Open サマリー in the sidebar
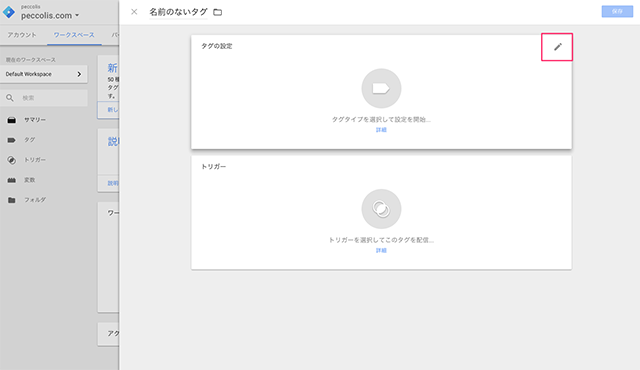Image resolution: width=640 pixels, height=370 pixels. 35,120
